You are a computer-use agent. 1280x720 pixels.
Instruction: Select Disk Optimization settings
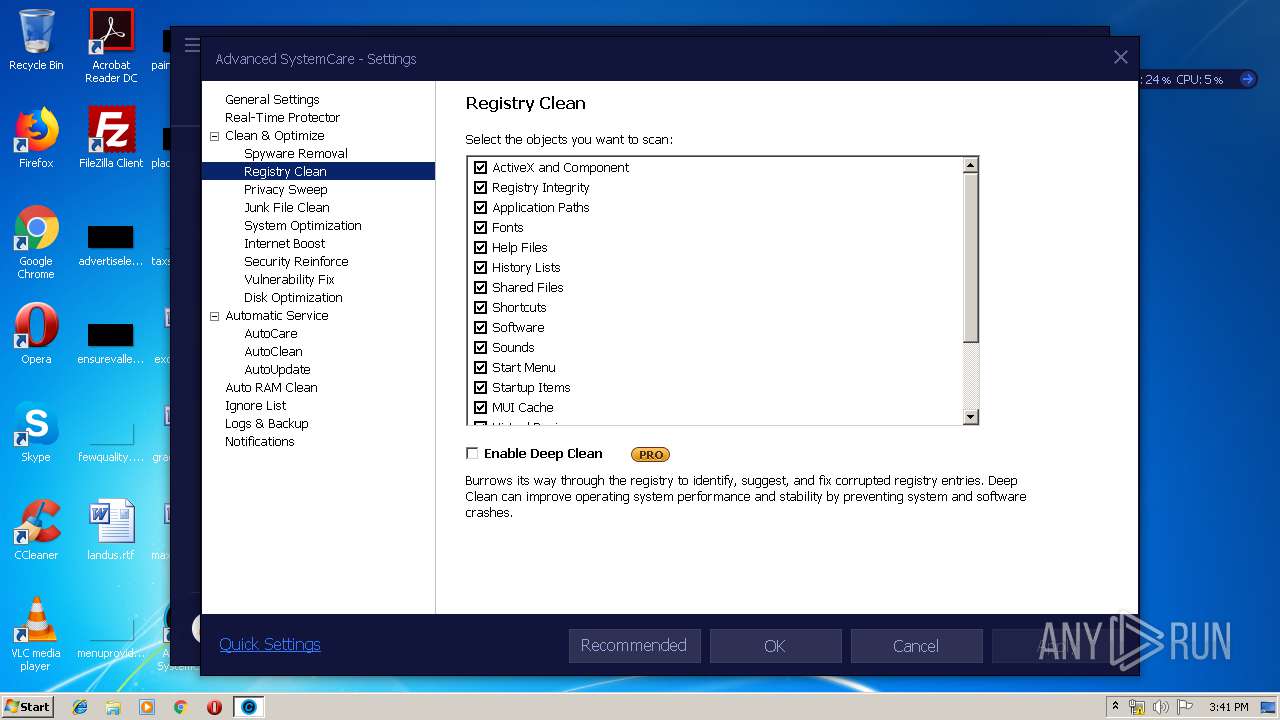[293, 297]
